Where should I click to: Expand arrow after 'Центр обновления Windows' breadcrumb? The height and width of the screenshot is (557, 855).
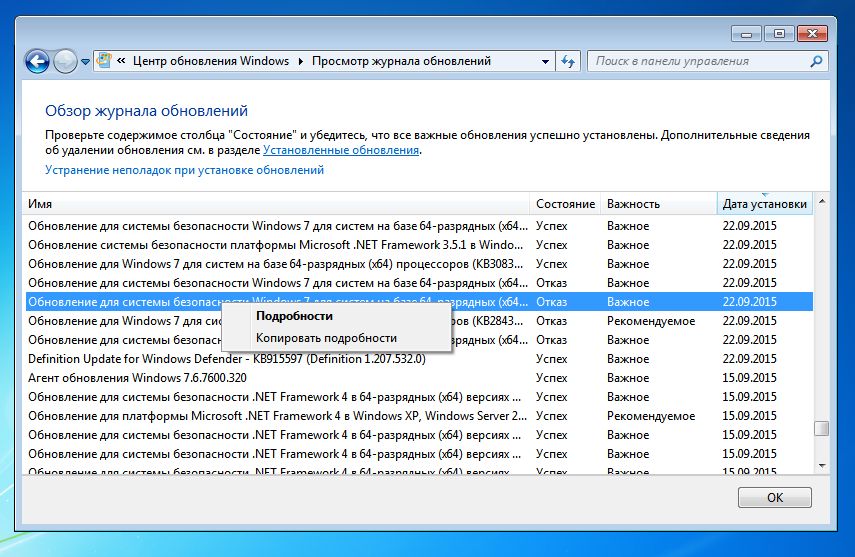(x=300, y=61)
